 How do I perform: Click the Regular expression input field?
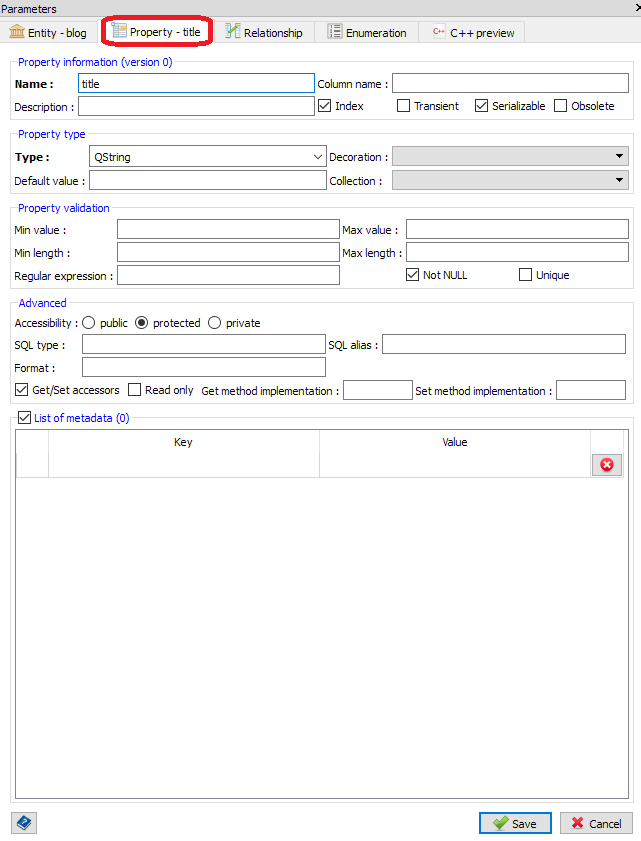tap(228, 275)
